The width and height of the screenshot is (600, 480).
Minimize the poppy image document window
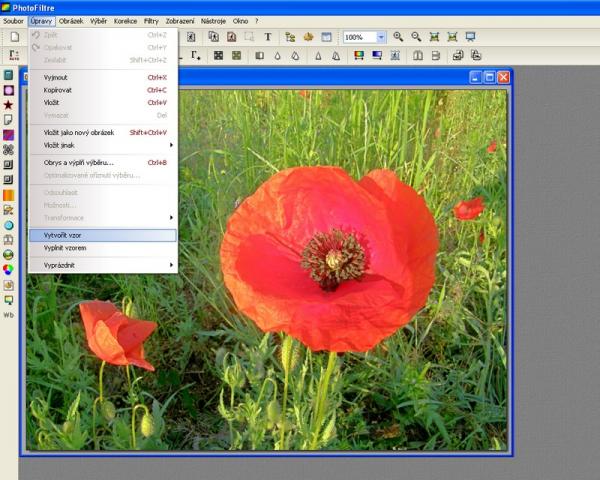point(475,77)
